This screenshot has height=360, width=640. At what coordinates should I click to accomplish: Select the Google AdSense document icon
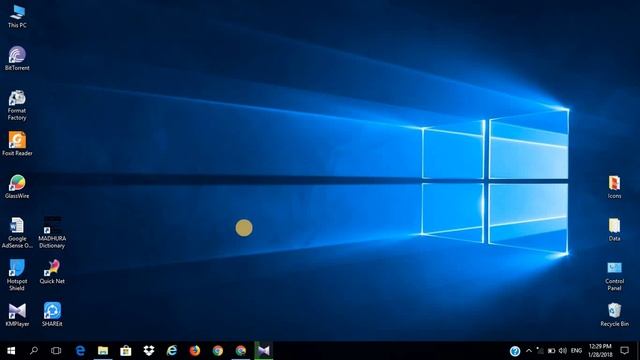coord(17,233)
